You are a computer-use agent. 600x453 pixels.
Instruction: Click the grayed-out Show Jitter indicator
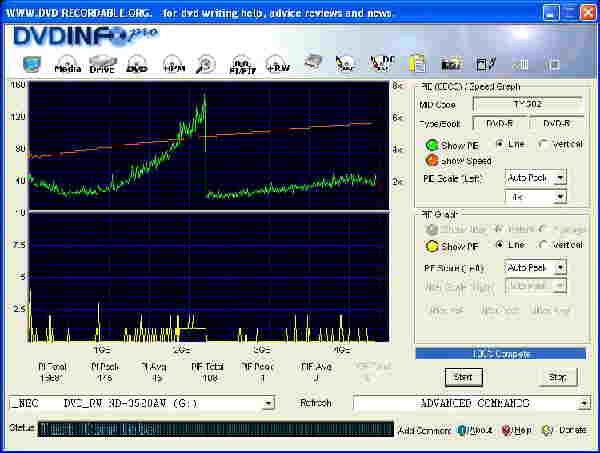pos(432,230)
